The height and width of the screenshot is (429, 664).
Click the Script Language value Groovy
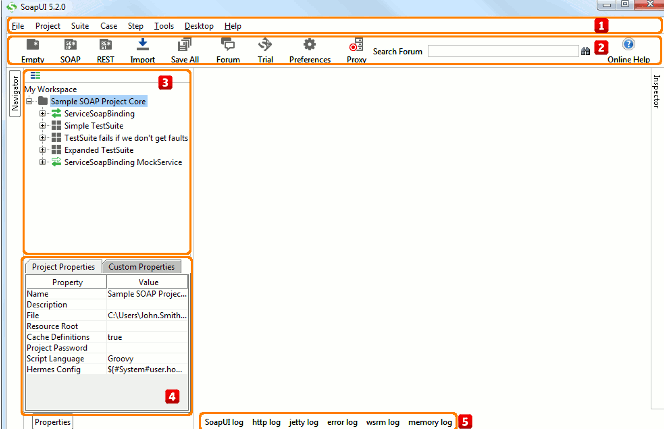pos(147,358)
